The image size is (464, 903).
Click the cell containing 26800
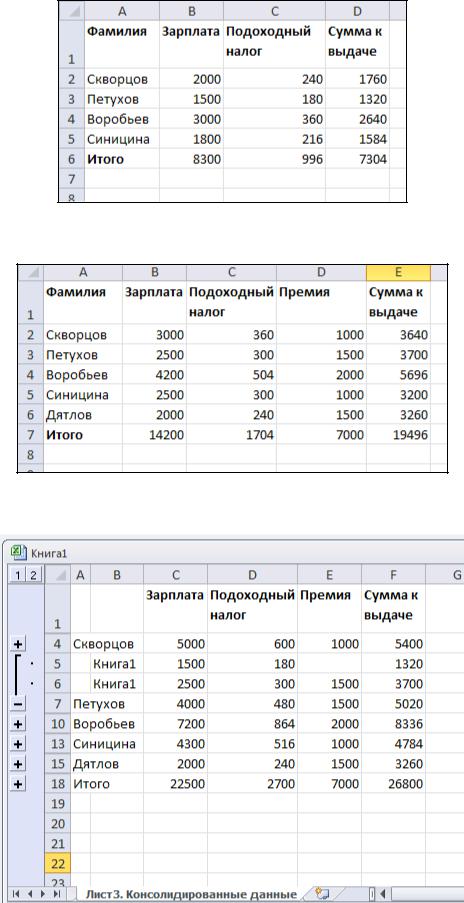coord(394,784)
